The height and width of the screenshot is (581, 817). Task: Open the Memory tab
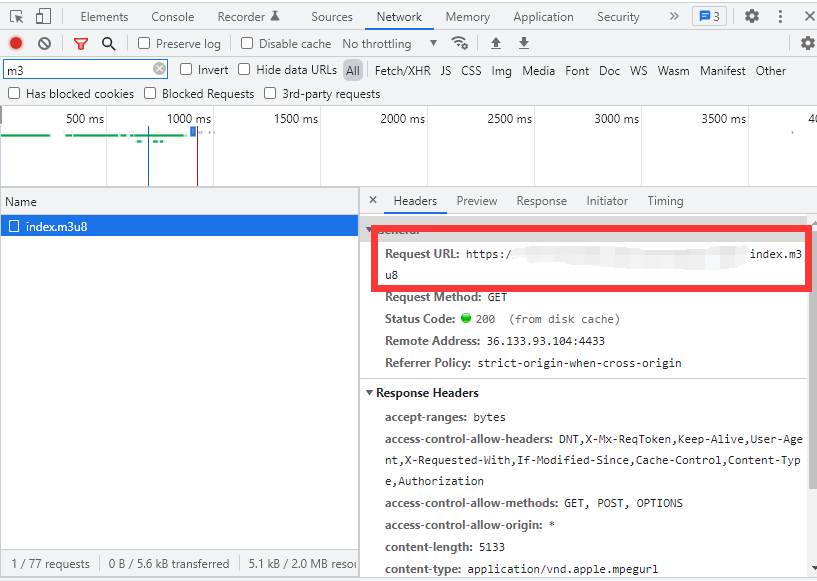point(467,17)
